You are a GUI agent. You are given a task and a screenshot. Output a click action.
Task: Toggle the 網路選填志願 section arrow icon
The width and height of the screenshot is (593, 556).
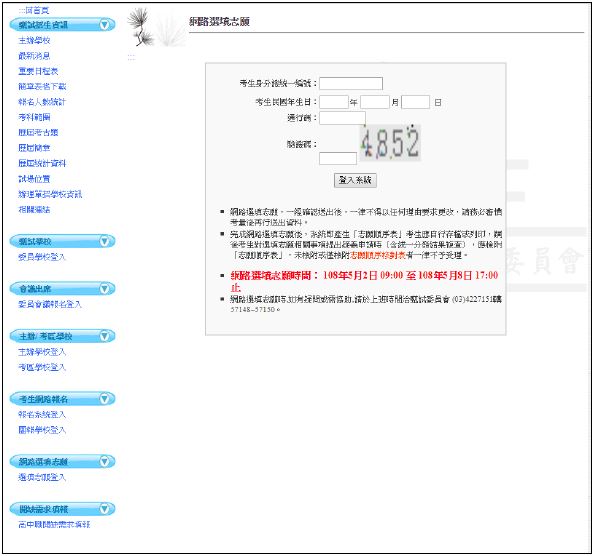105,461
